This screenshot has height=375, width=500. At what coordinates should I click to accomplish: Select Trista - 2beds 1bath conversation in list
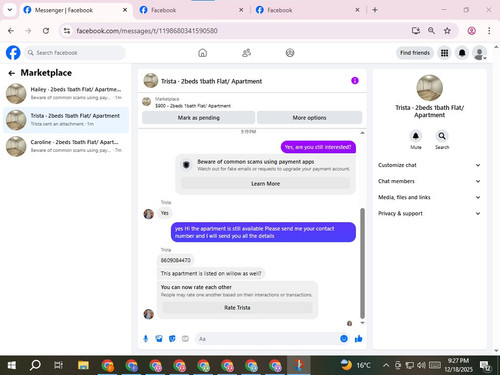[x=66, y=120]
